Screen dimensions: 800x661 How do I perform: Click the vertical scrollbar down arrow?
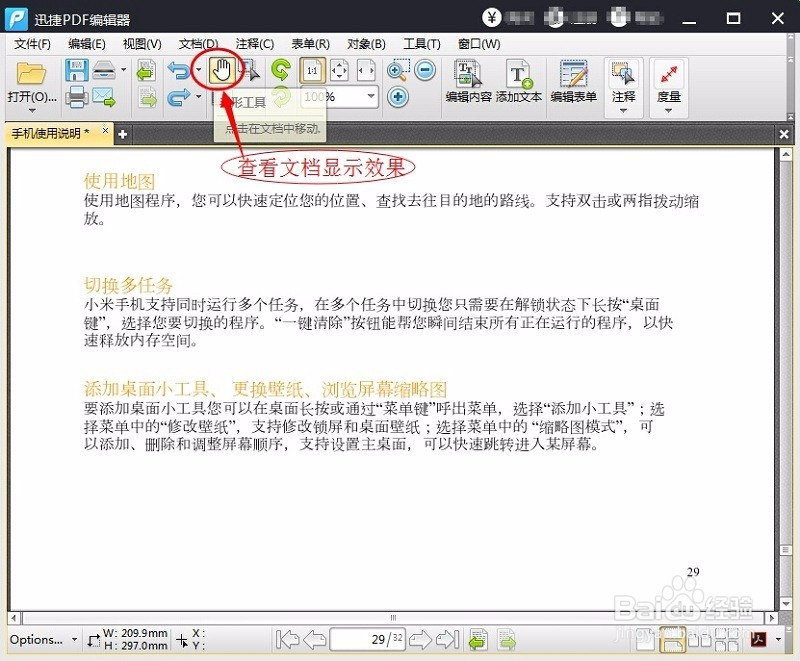tap(786, 604)
